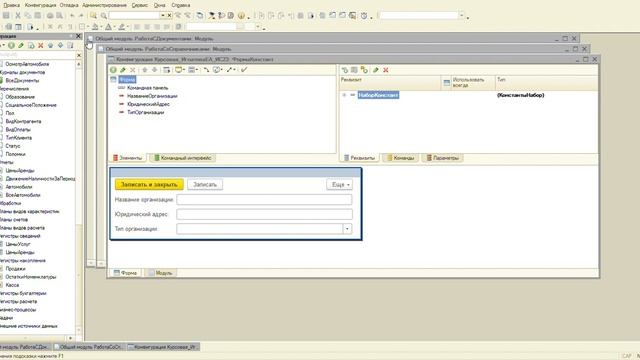The image size is (640, 360).
Task: Select ЦеныУслуг in configuration tree
Action: pos(18,244)
